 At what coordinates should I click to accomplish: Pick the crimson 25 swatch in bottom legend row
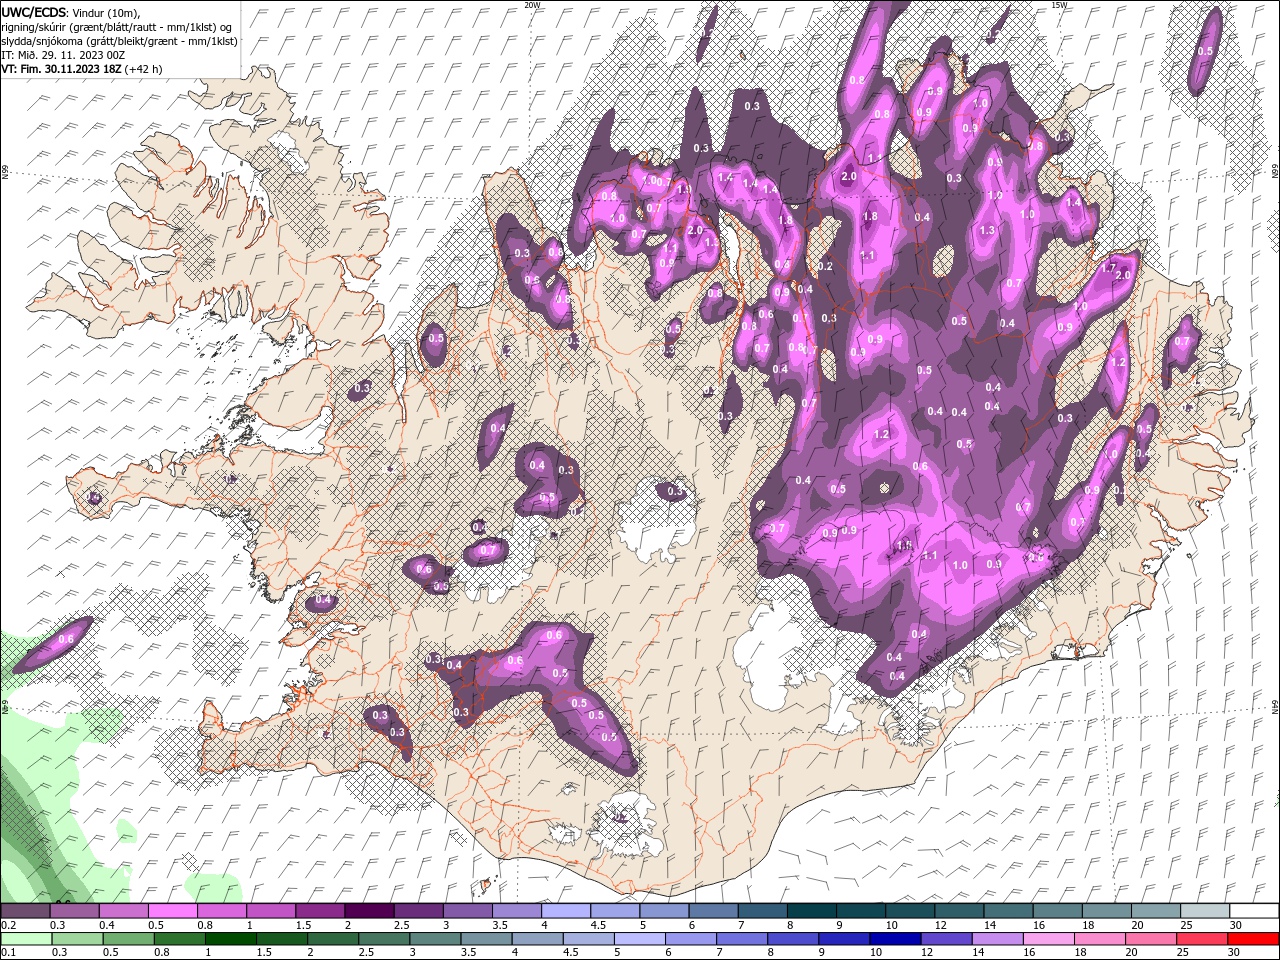(1201, 939)
